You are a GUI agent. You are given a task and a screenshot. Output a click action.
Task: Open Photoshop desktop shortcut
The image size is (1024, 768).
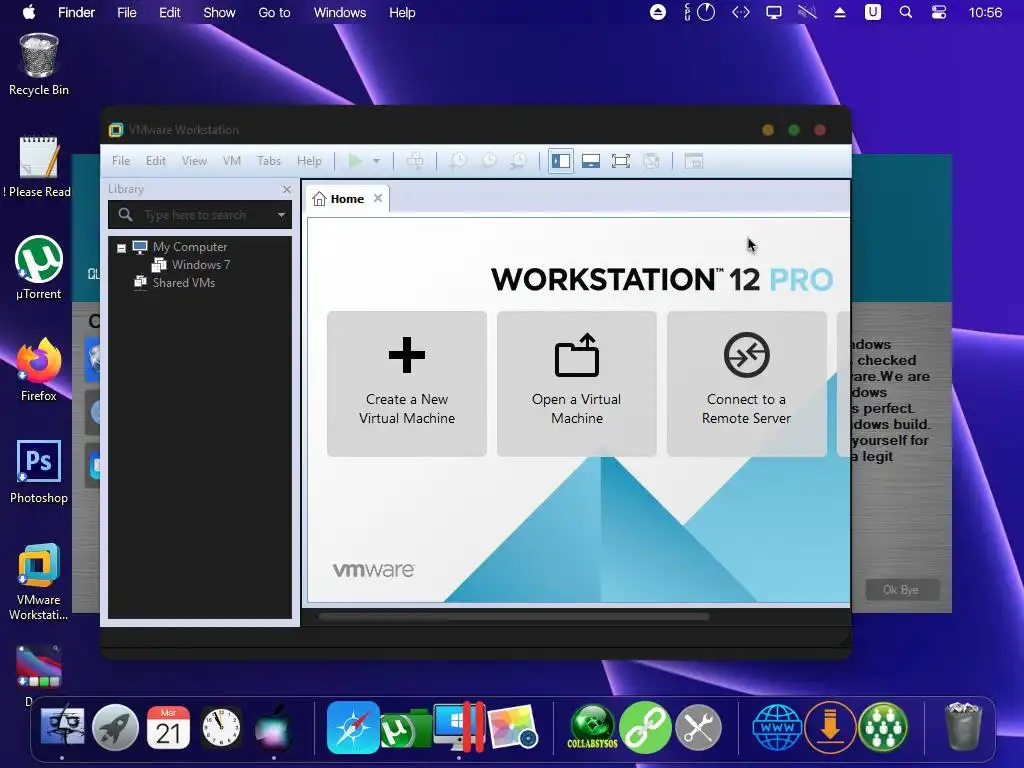(39, 472)
